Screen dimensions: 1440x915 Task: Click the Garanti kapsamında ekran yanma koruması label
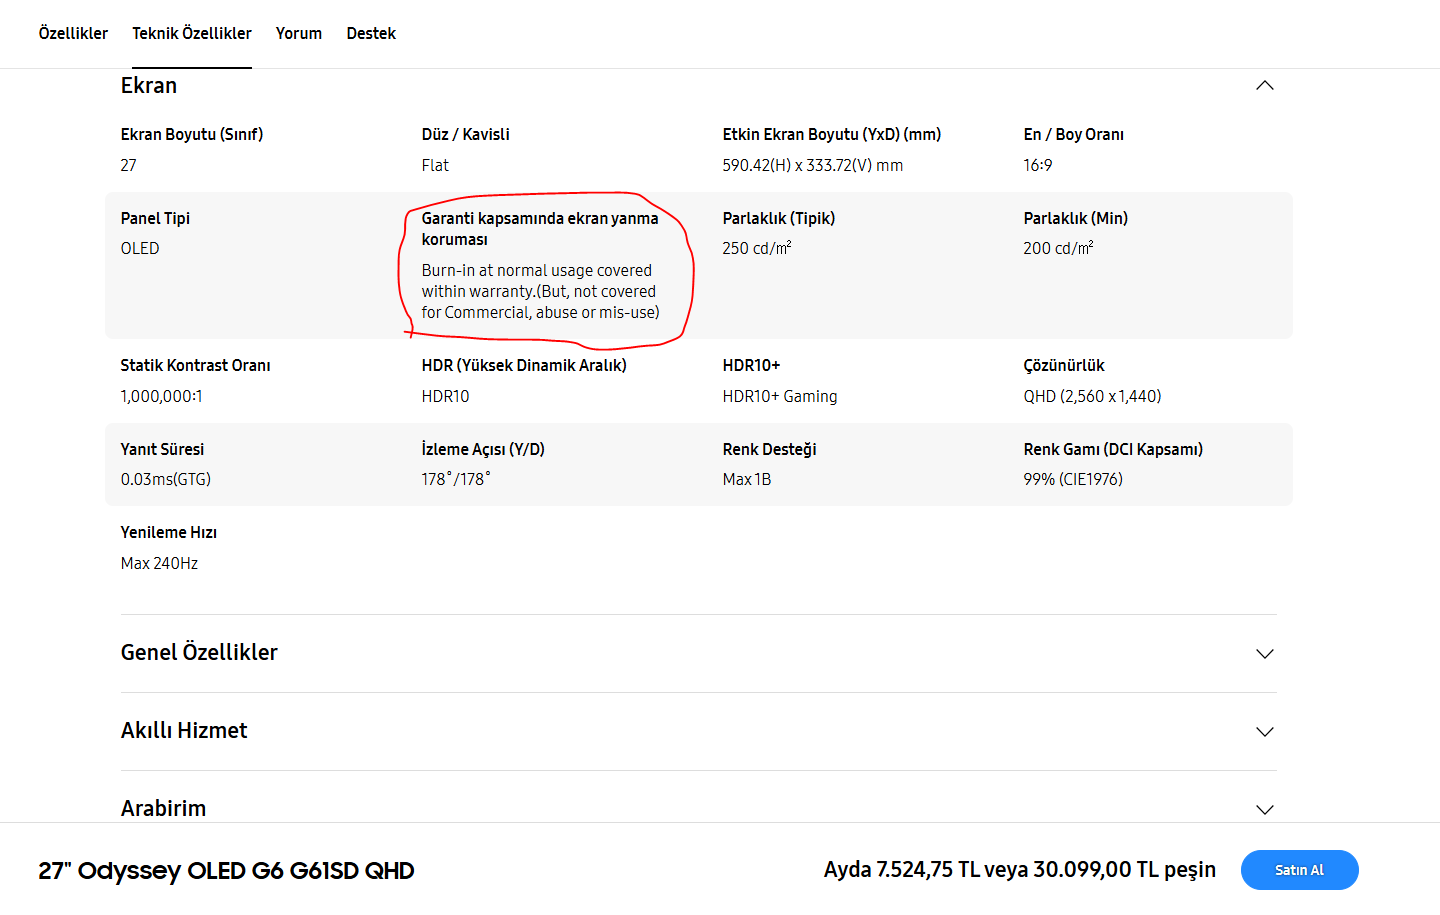coord(540,229)
